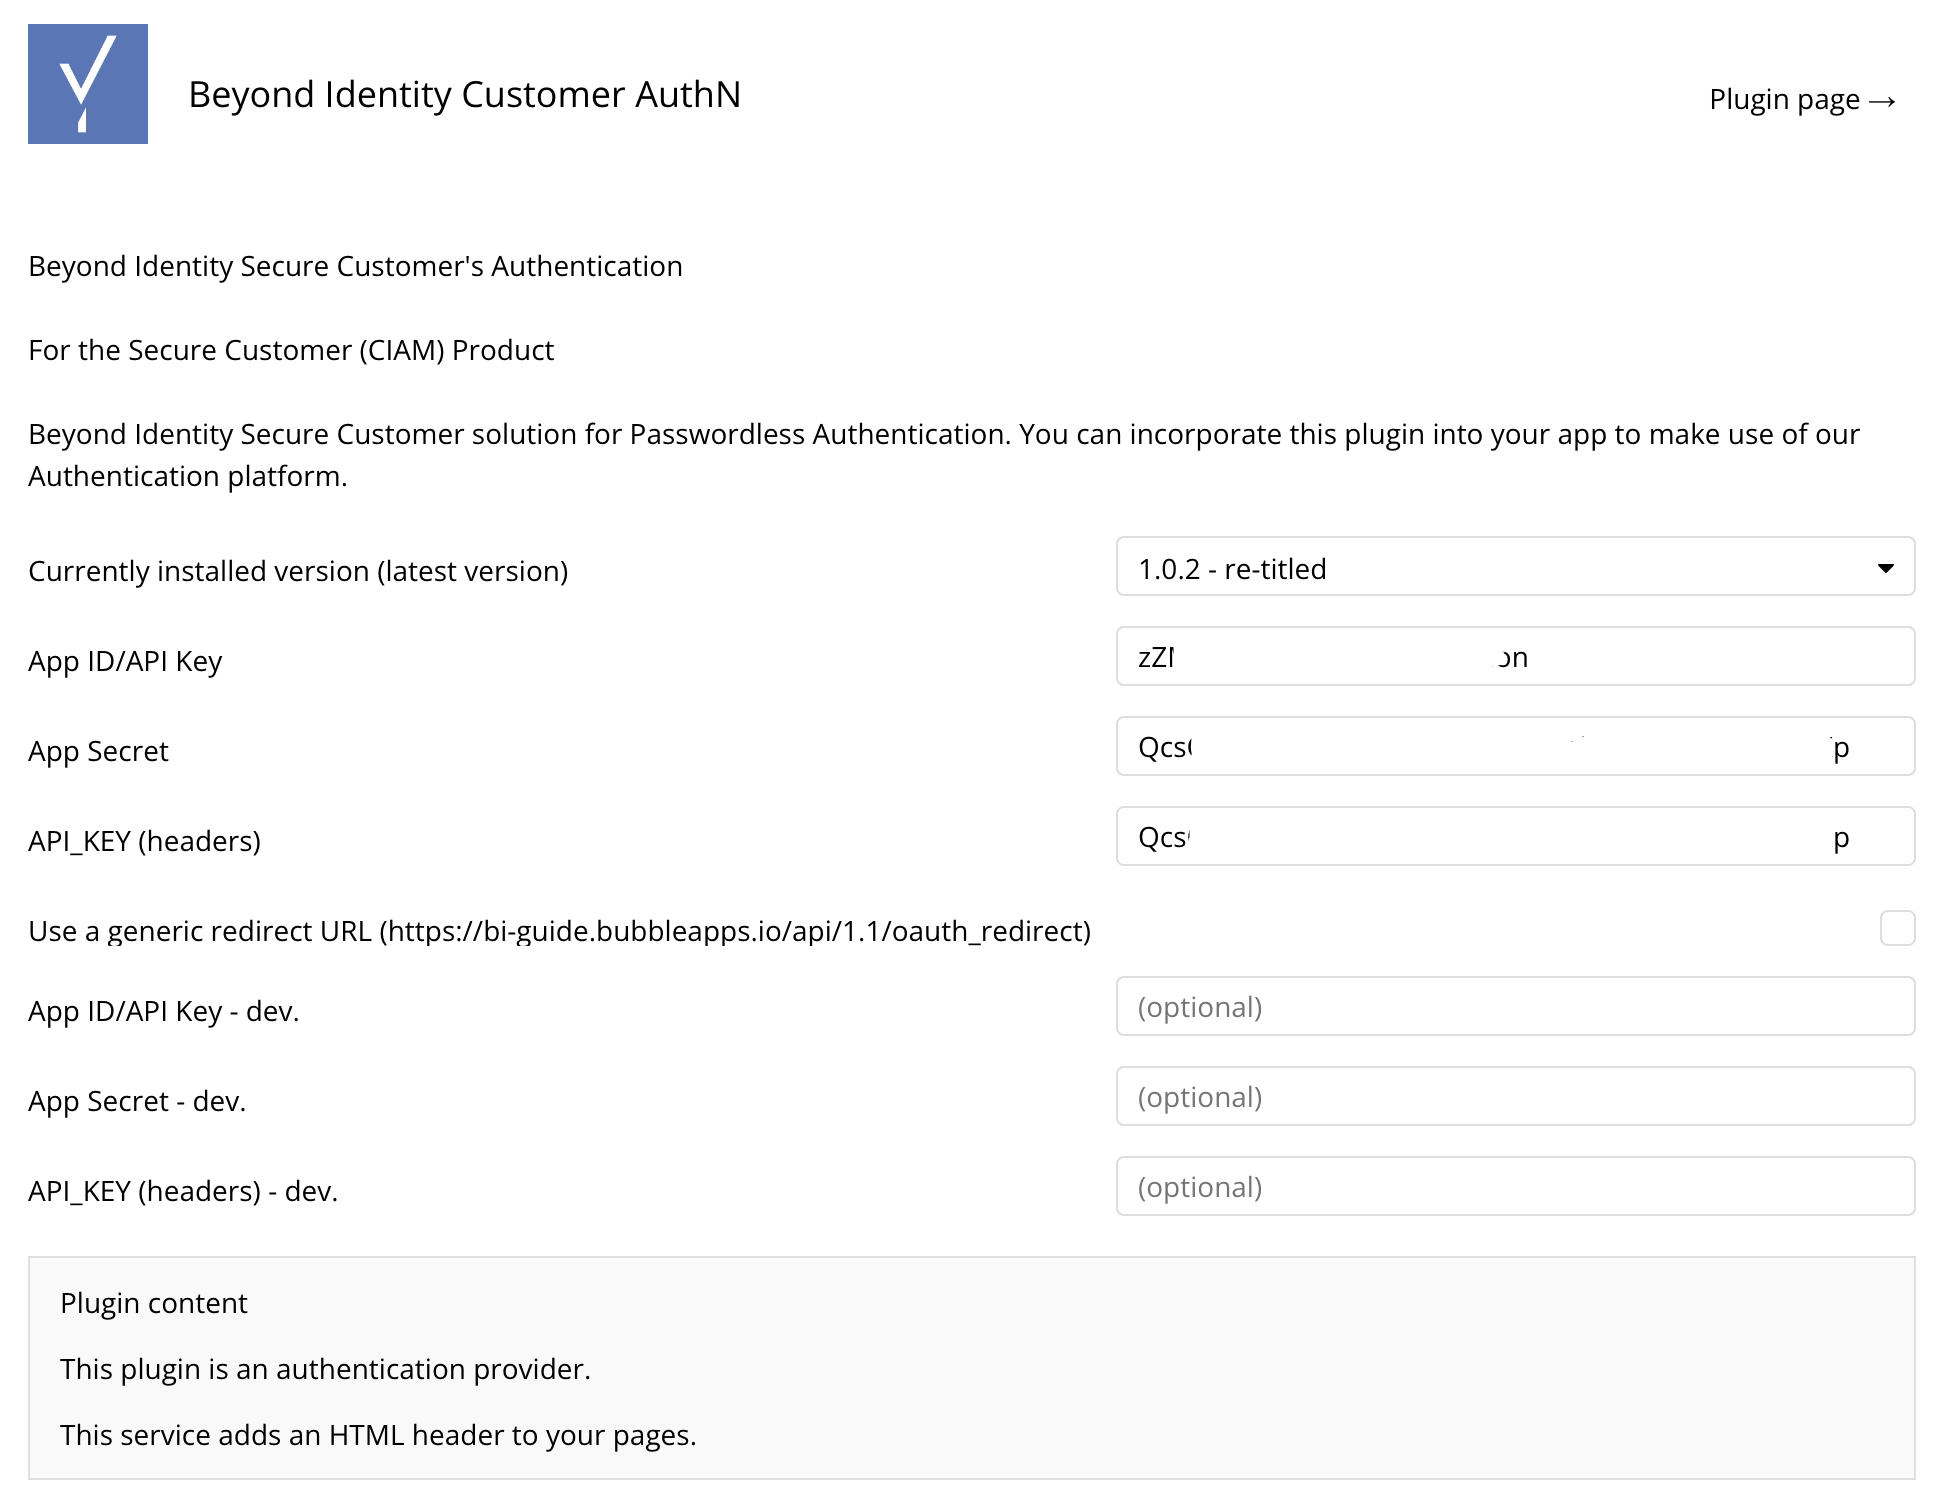Viewport: 1938px width, 1510px height.
Task: Click the App ID/API Key input field
Action: click(x=1515, y=657)
